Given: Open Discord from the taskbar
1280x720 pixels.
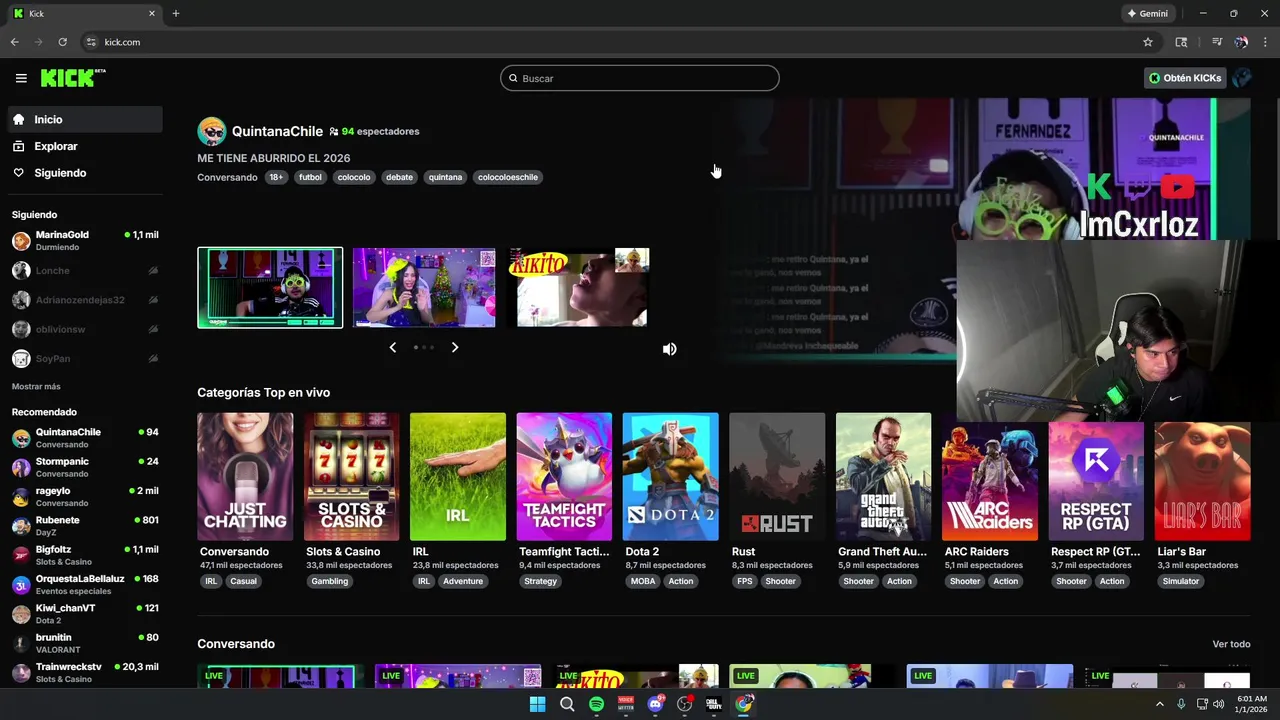Looking at the screenshot, I should pos(655,704).
